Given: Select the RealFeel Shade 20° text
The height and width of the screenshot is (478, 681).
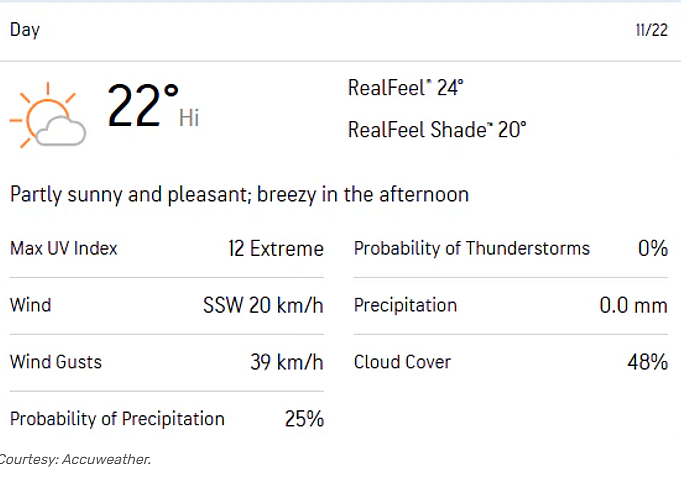Looking at the screenshot, I should [x=437, y=129].
